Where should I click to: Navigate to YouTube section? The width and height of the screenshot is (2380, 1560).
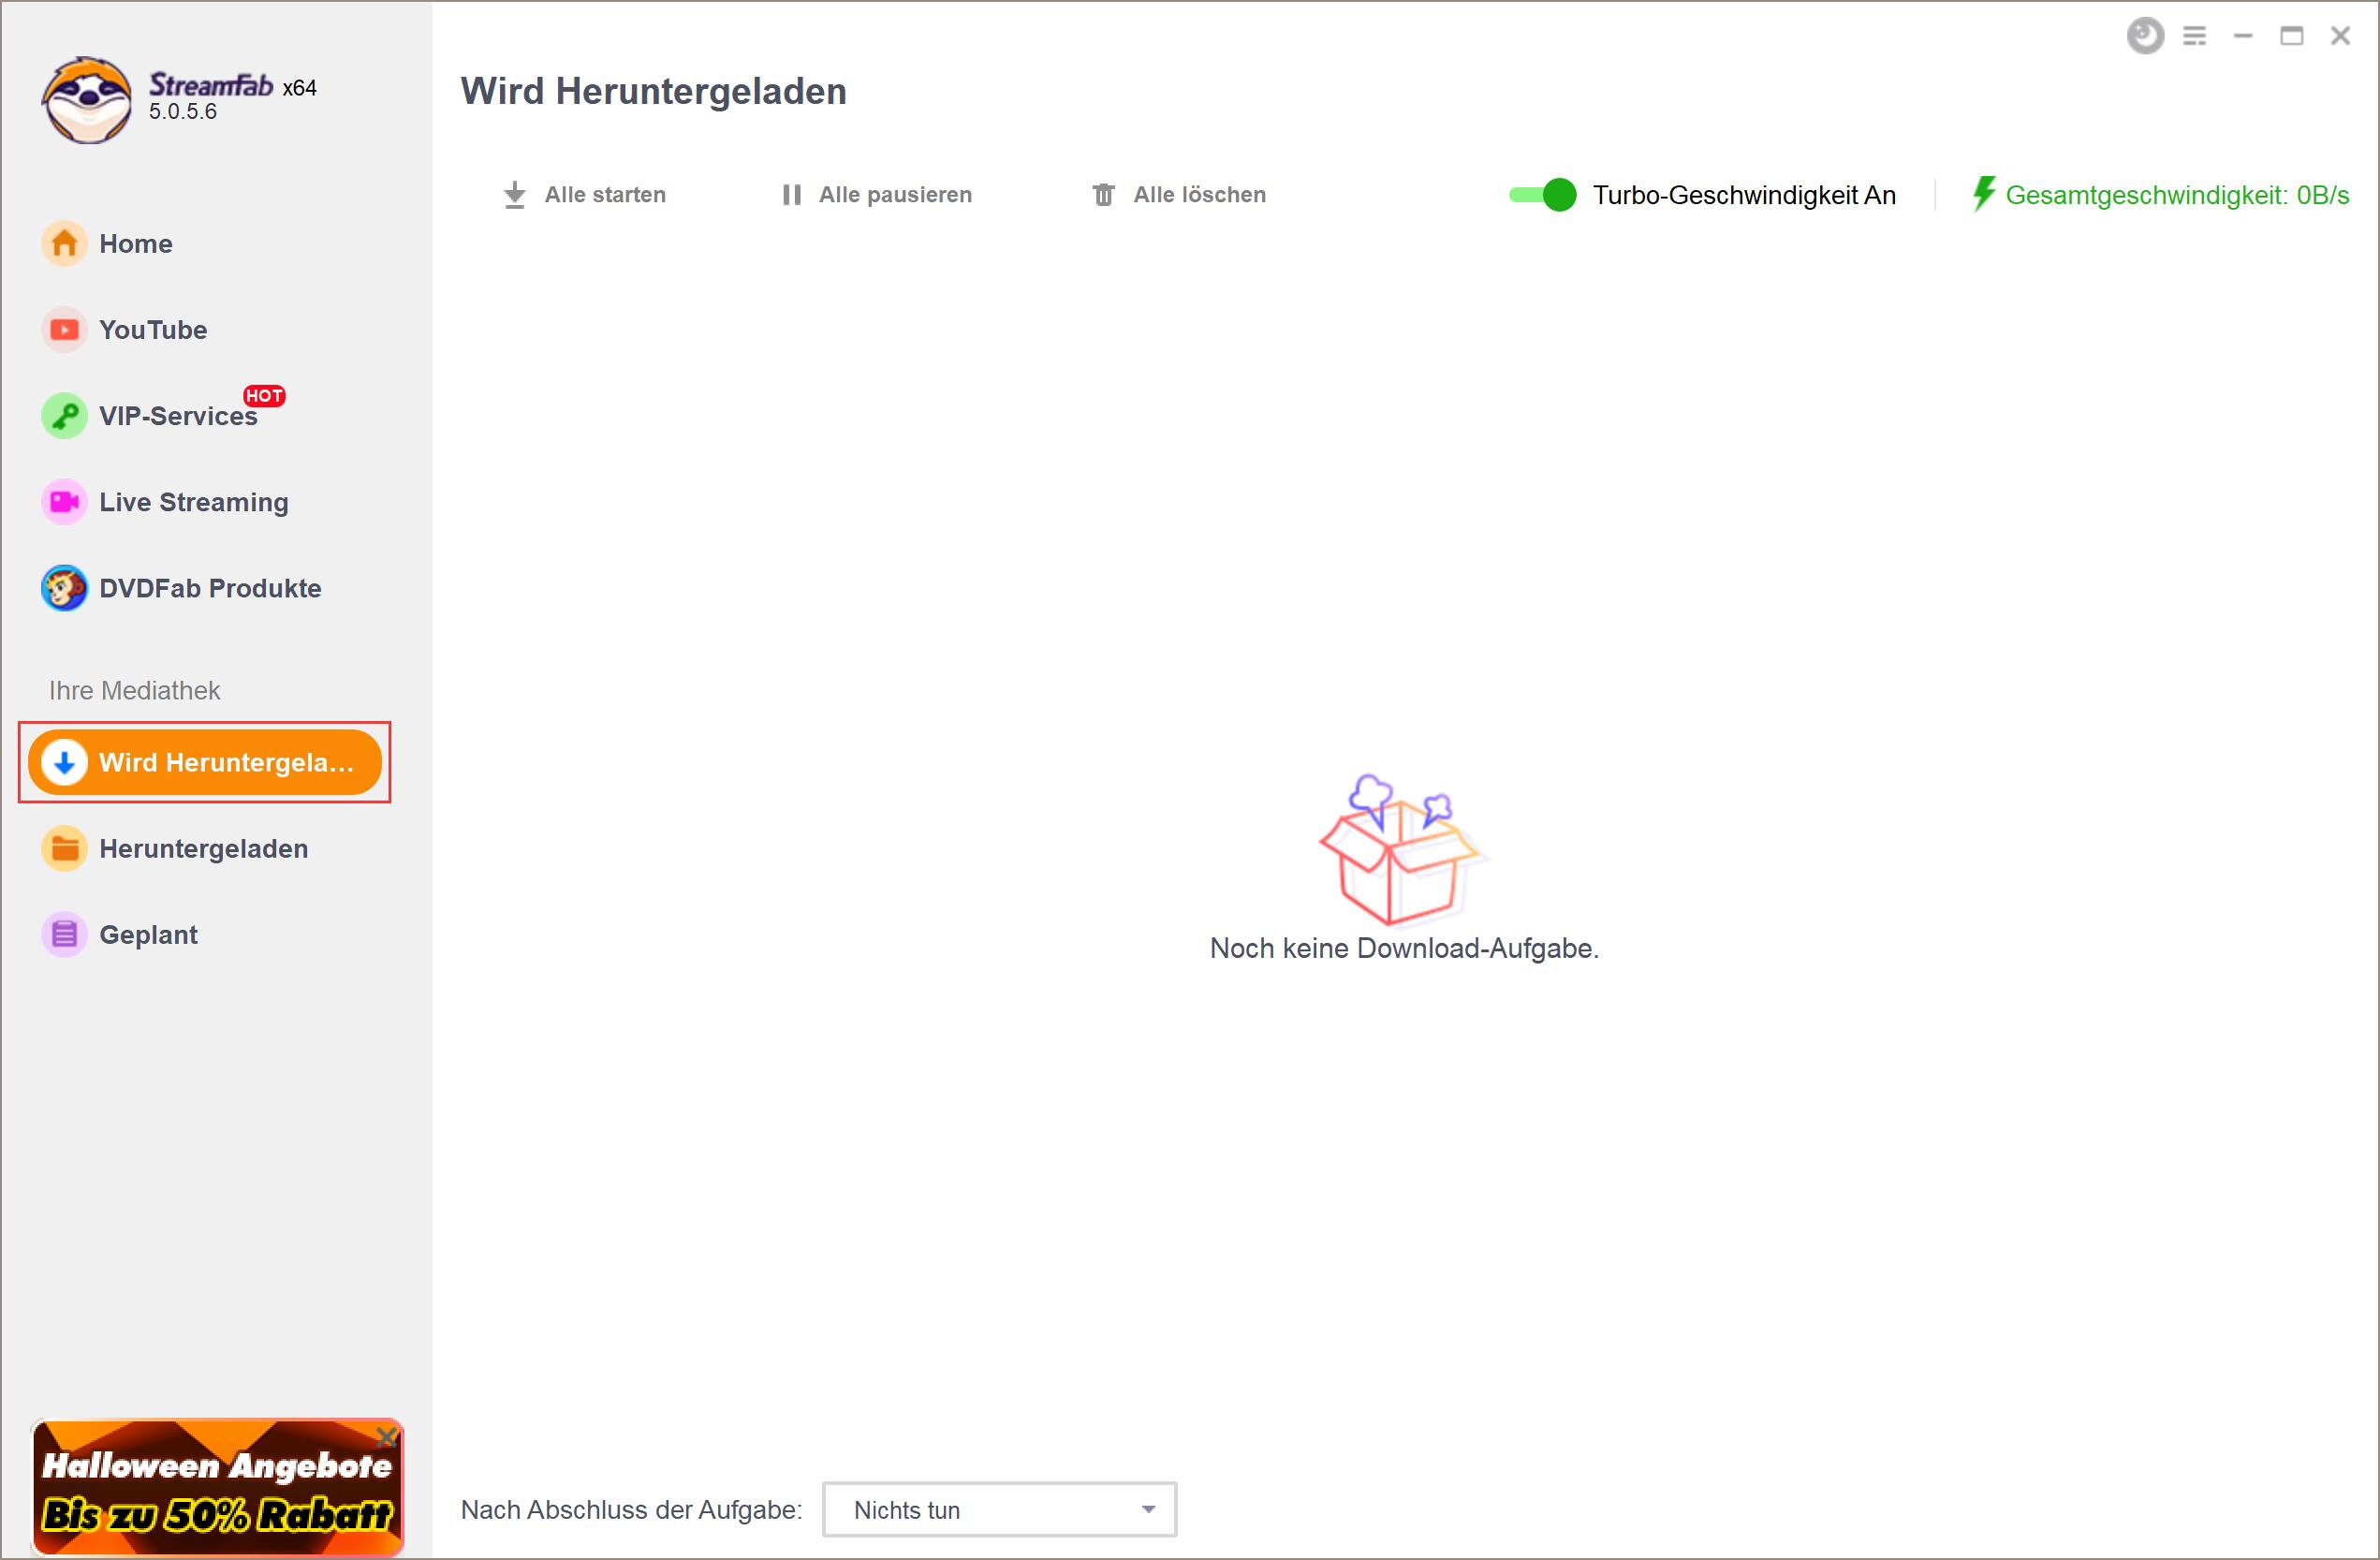154,329
